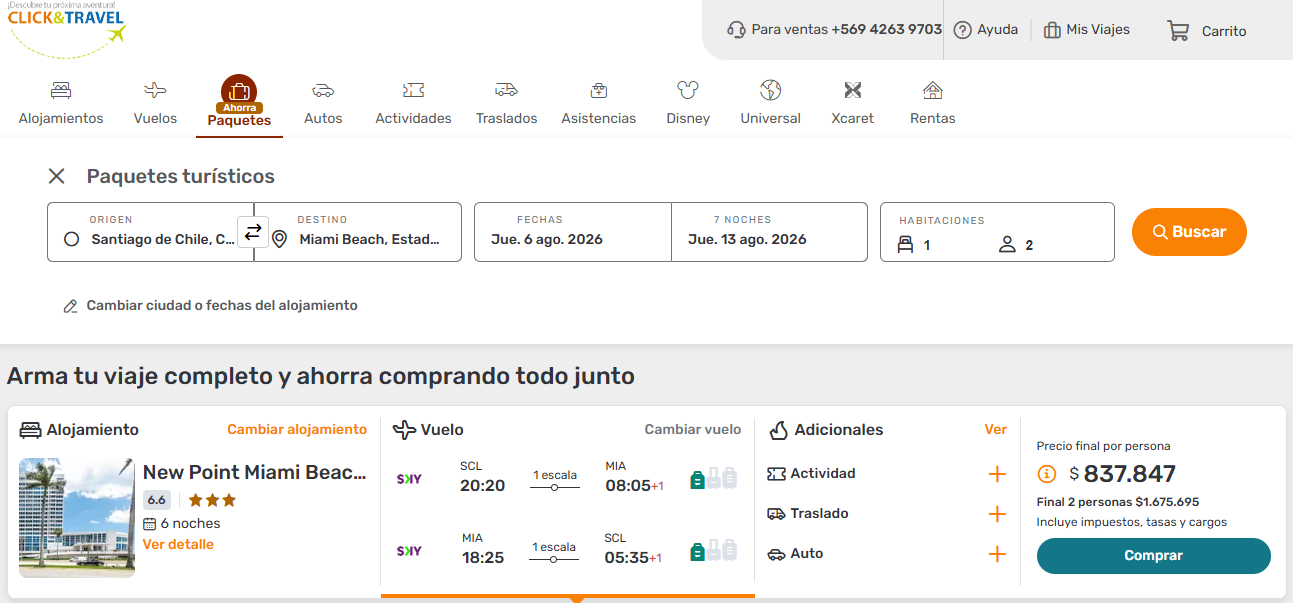Screen dimensions: 1293x603
Task: Click the price info icon
Action: 1047,474
